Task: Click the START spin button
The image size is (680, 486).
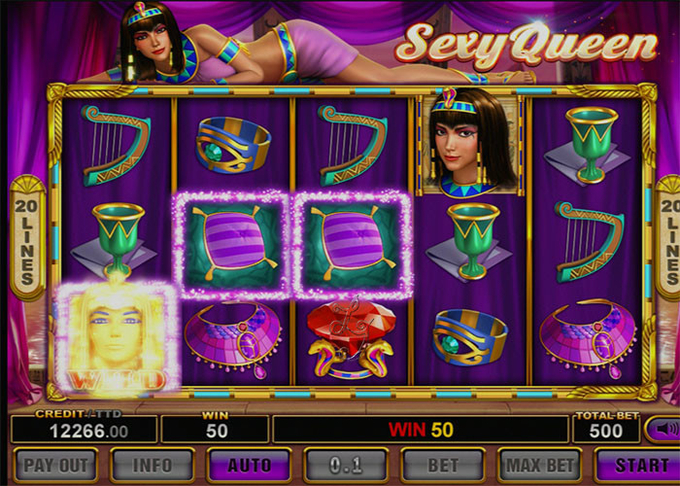Action: pos(638,466)
